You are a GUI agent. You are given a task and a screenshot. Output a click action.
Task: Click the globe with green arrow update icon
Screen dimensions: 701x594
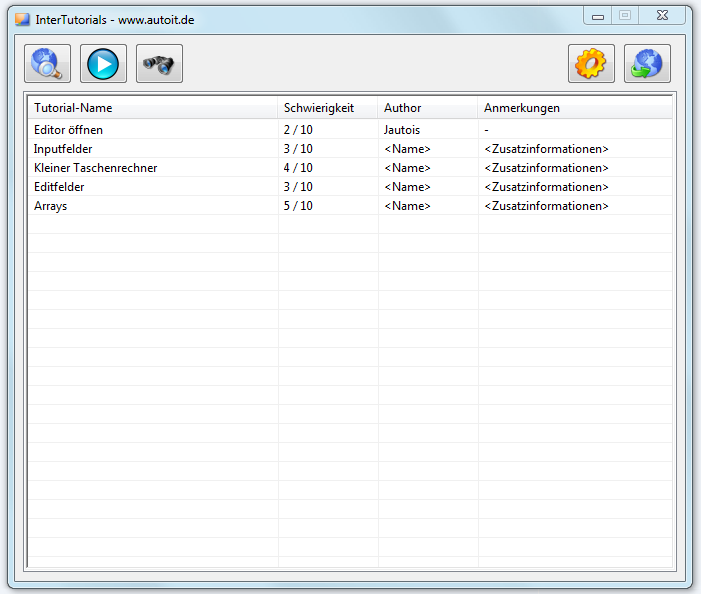point(647,64)
